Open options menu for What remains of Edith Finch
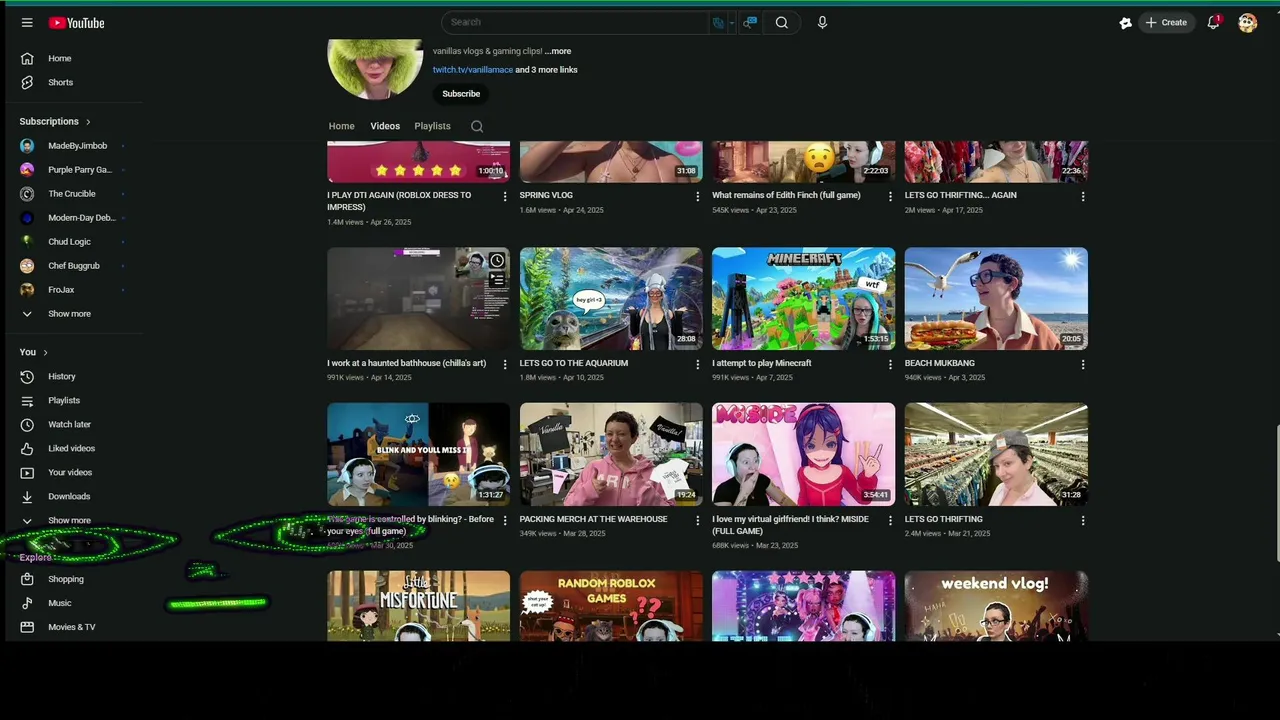Screen dimensions: 1280x720 click(890, 197)
